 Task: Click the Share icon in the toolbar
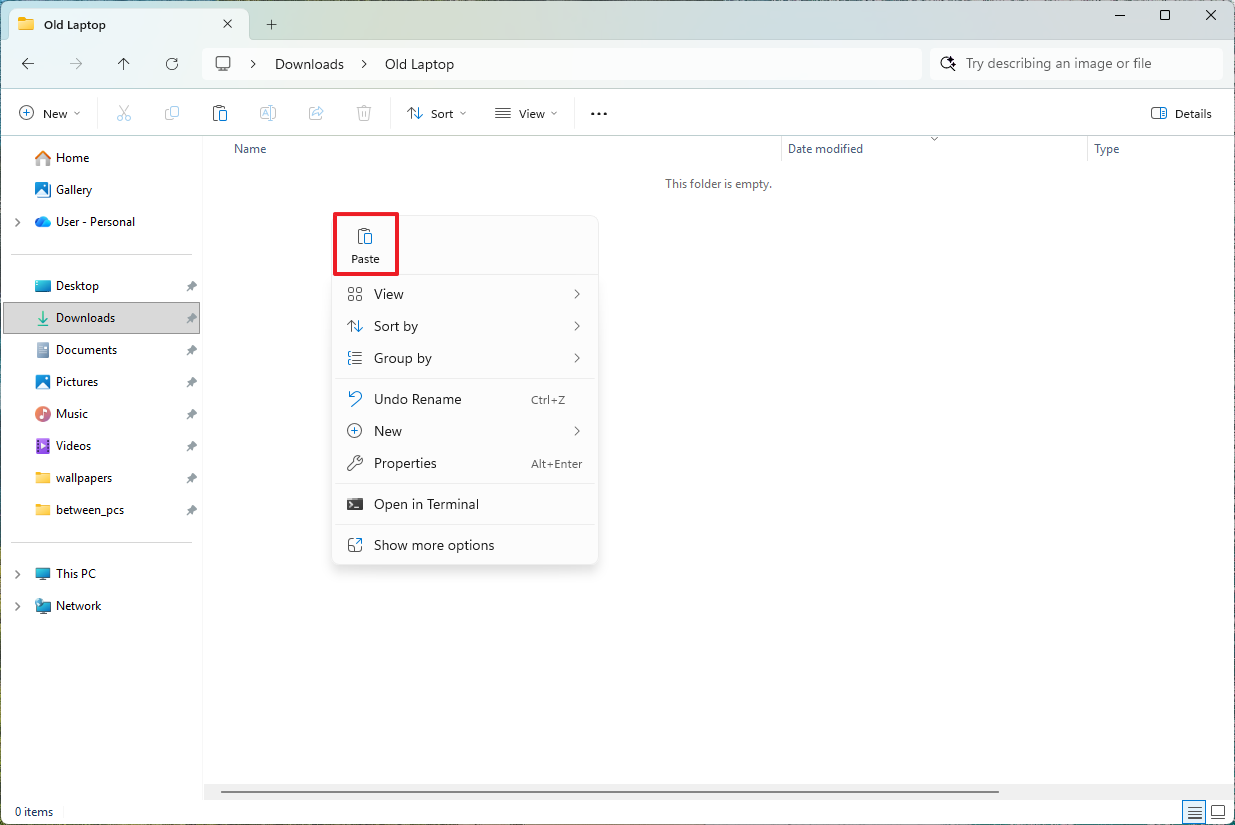315,112
